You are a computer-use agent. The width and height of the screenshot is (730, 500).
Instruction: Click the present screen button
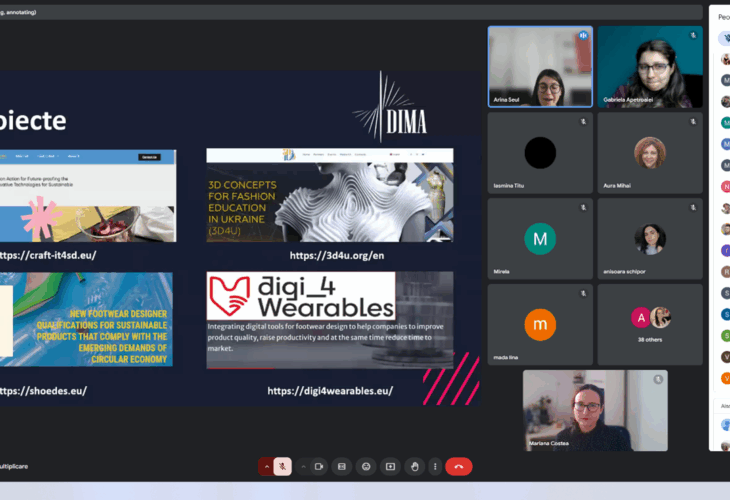click(390, 466)
